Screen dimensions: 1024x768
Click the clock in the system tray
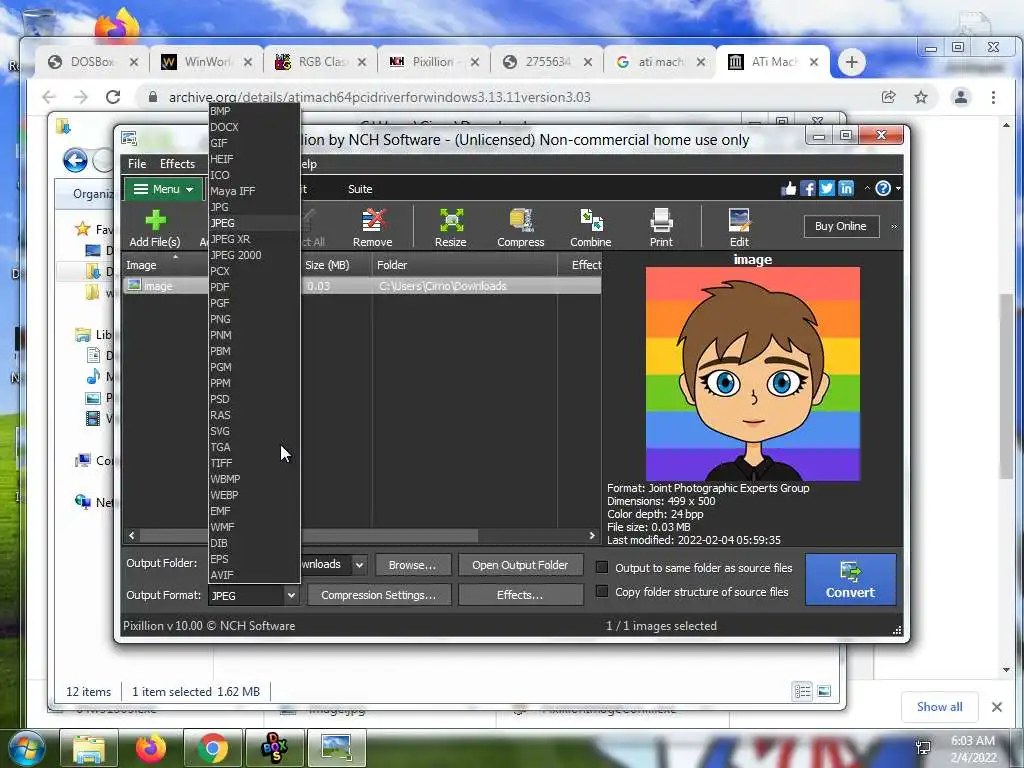[973, 748]
